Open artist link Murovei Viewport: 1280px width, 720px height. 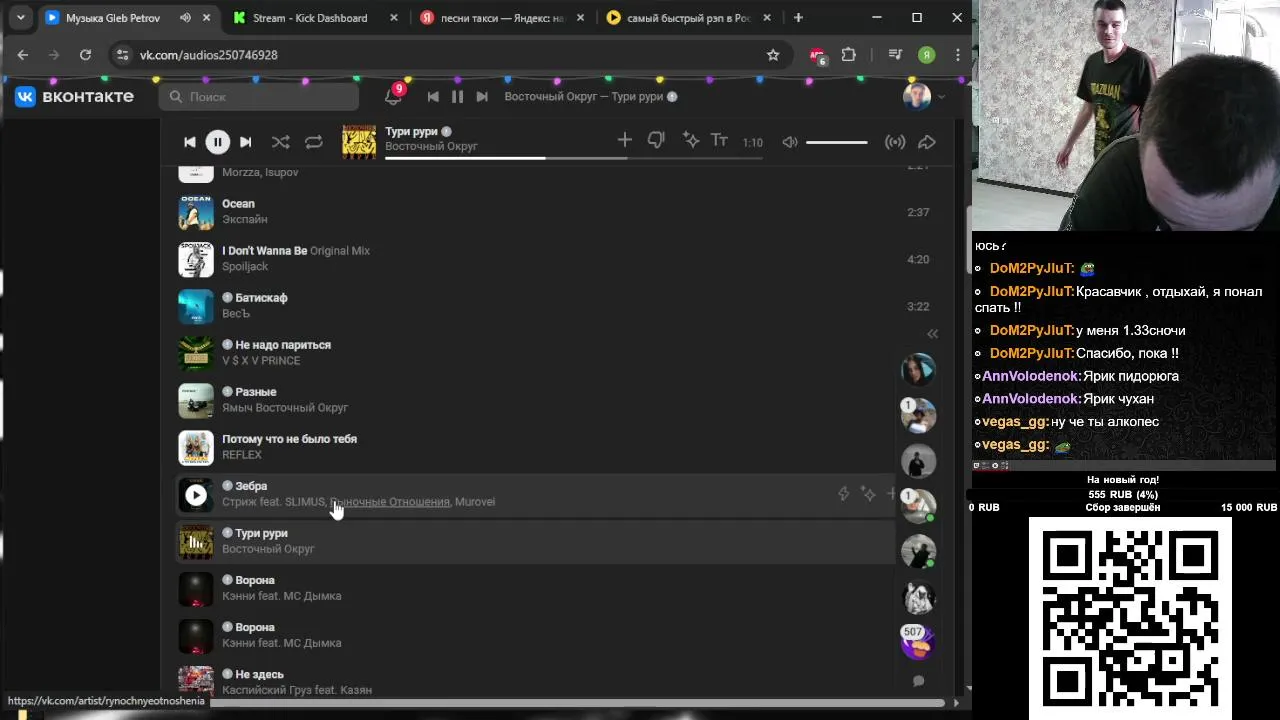[475, 502]
